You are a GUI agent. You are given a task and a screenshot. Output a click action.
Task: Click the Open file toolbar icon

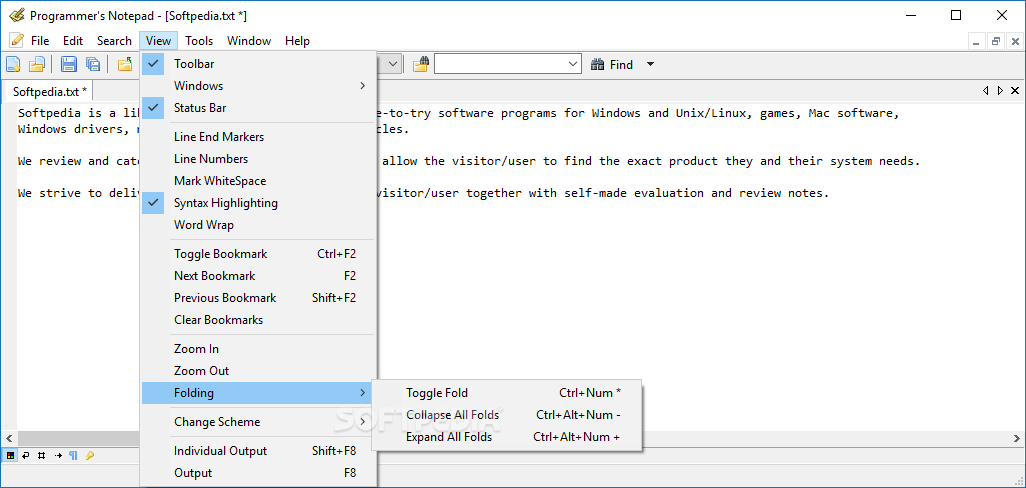coord(37,64)
